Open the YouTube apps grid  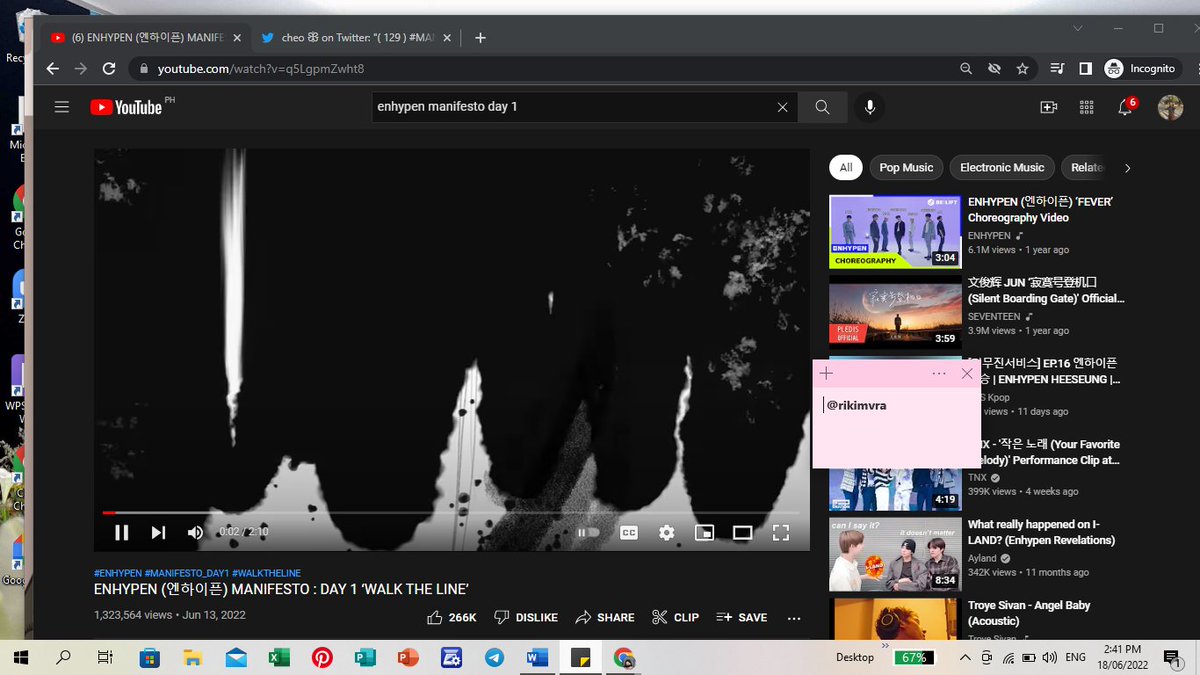(1087, 107)
